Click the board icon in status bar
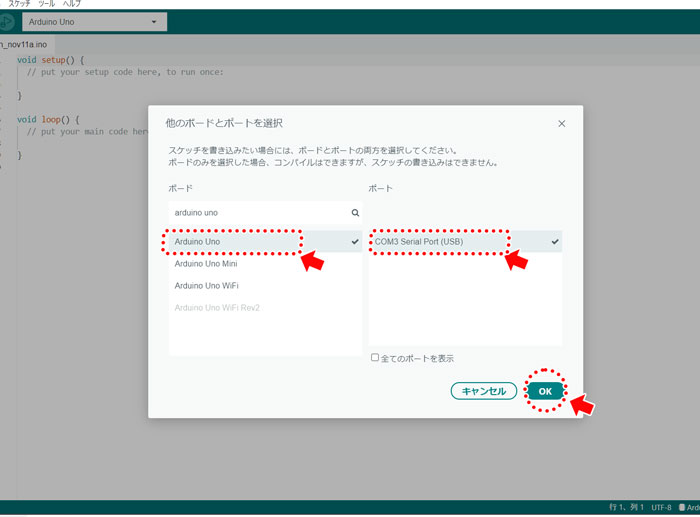Viewport: 700px width, 517px height. (x=682, y=507)
